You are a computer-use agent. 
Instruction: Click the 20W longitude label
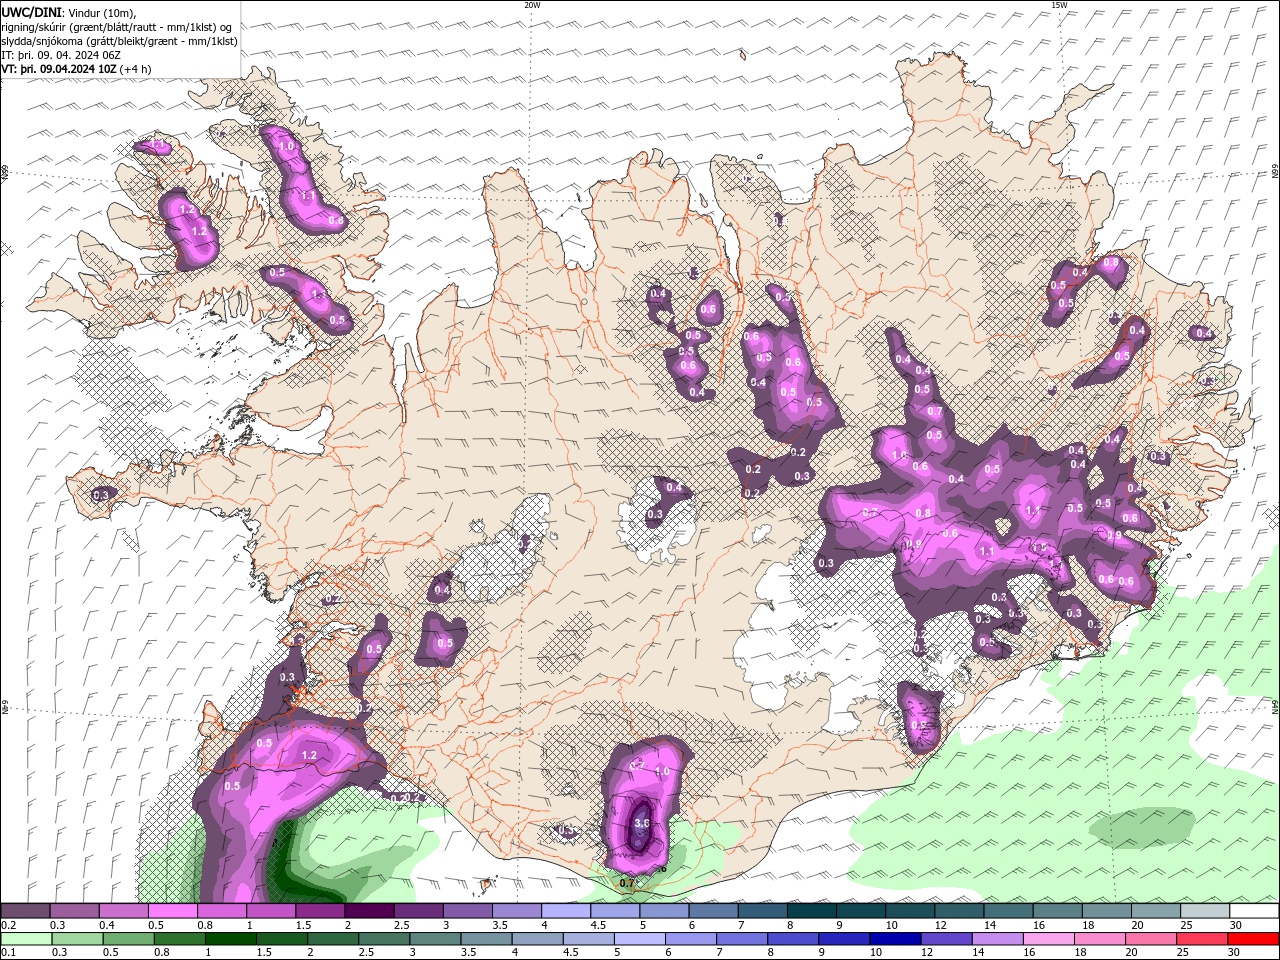pos(532,5)
